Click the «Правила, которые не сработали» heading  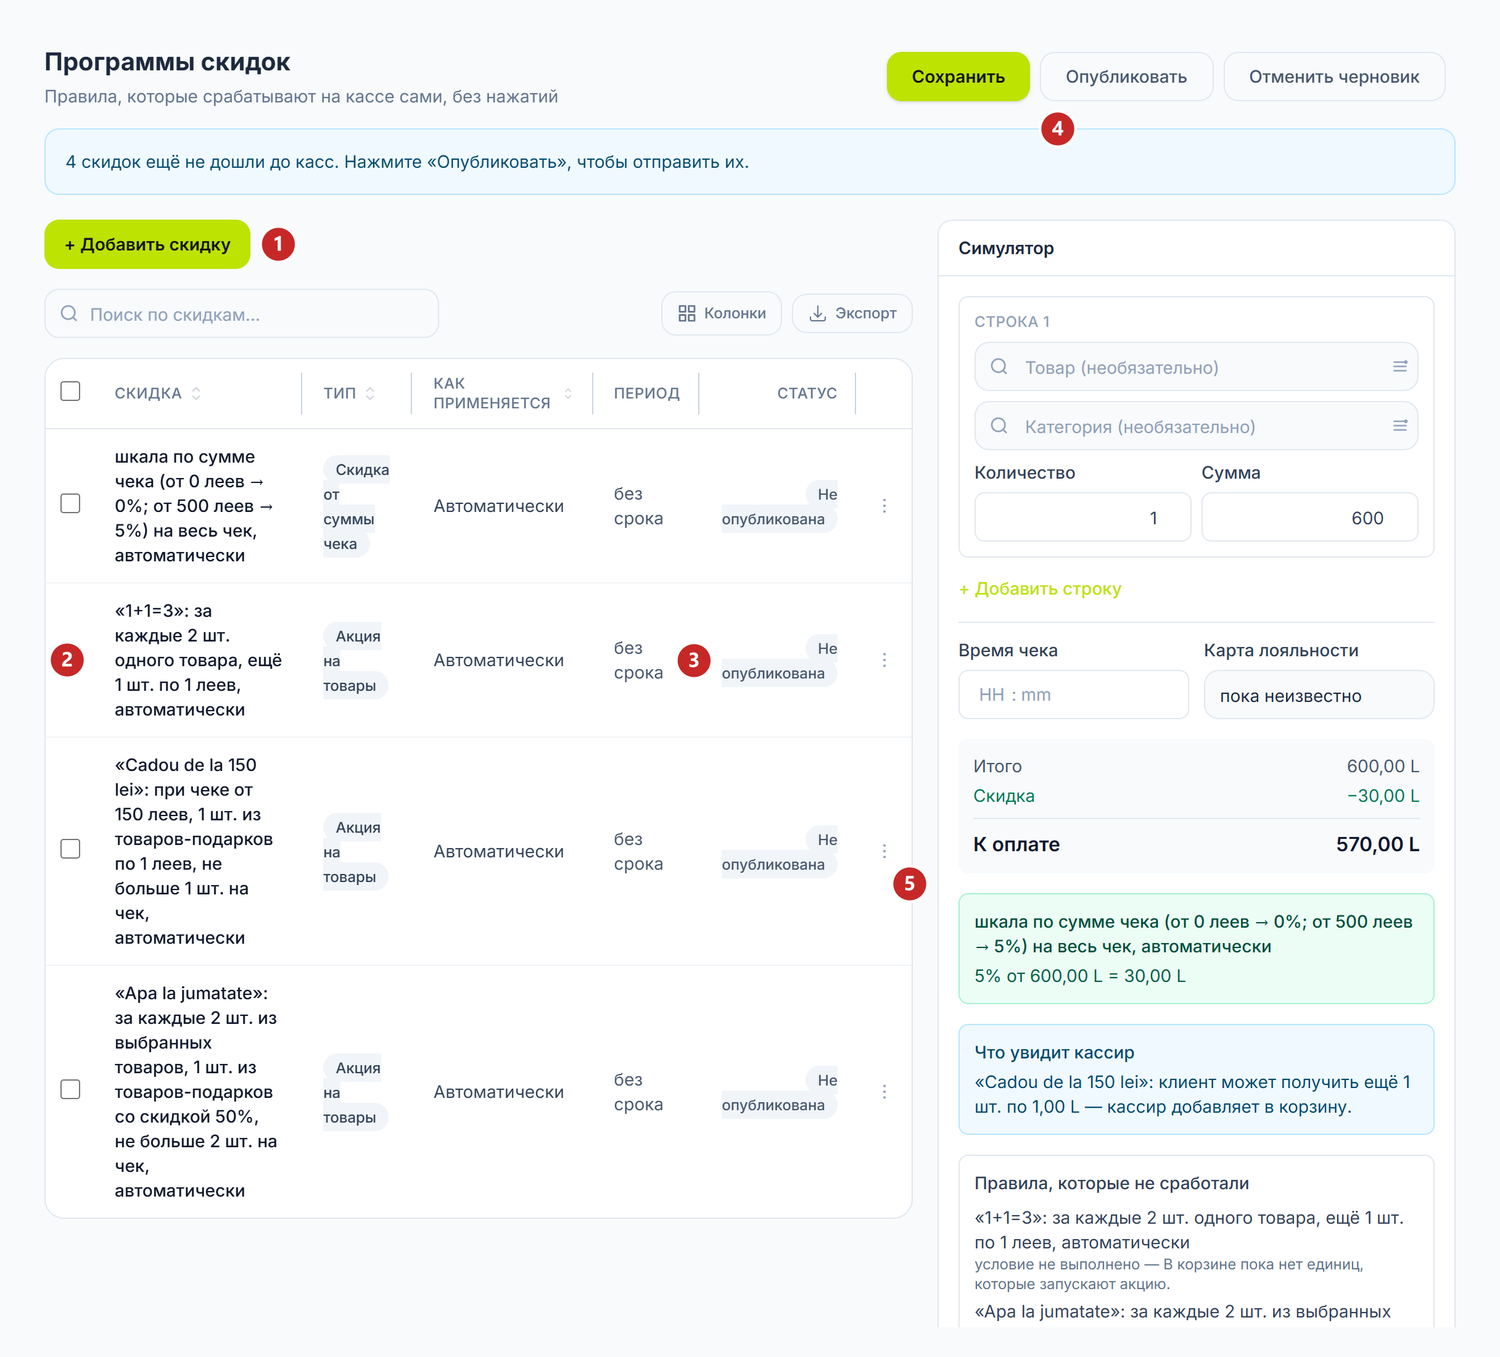point(1111,1183)
